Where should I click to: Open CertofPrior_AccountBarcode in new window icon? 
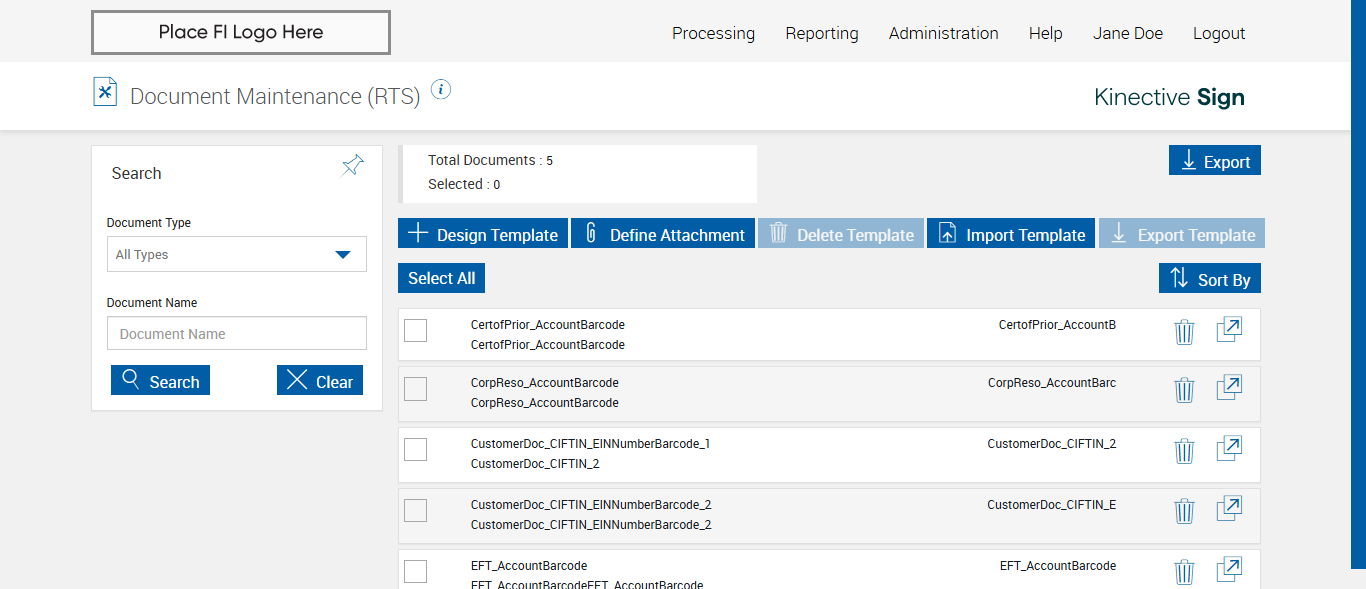pyautogui.click(x=1229, y=329)
